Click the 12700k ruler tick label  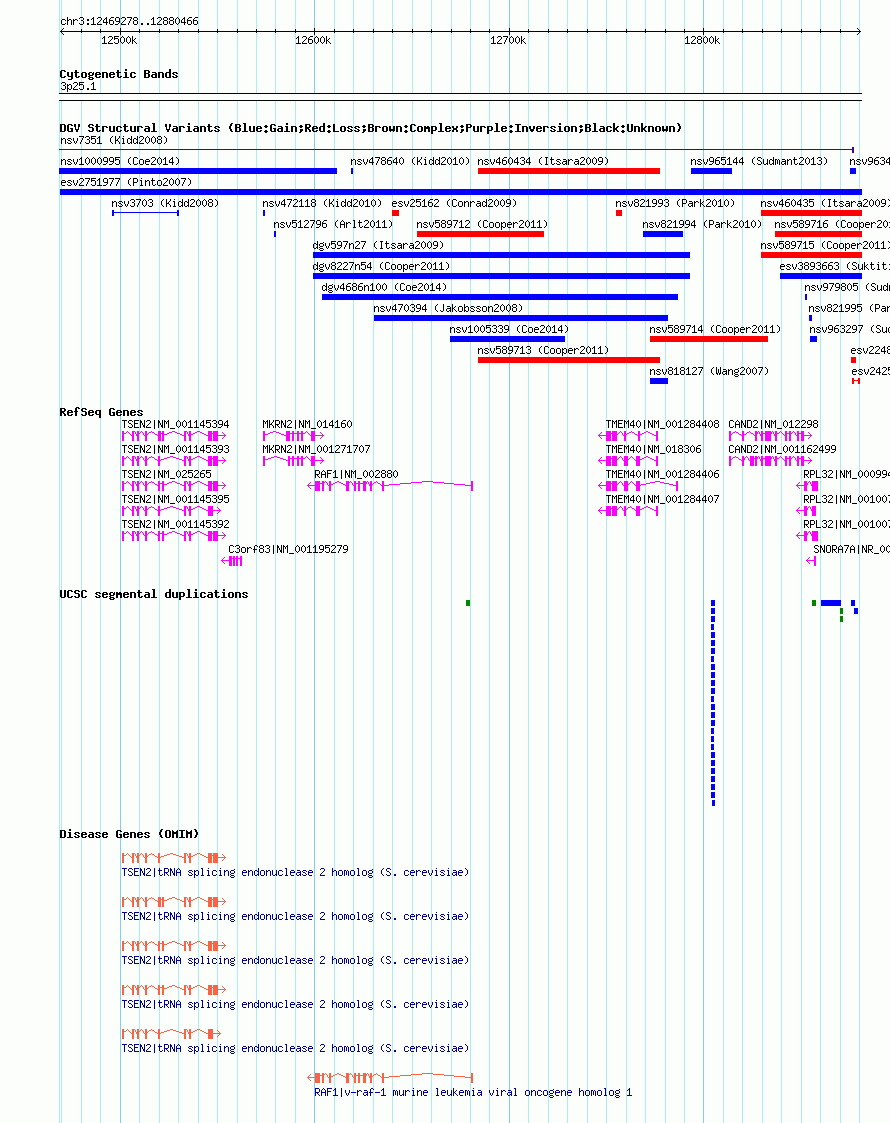pos(508,40)
